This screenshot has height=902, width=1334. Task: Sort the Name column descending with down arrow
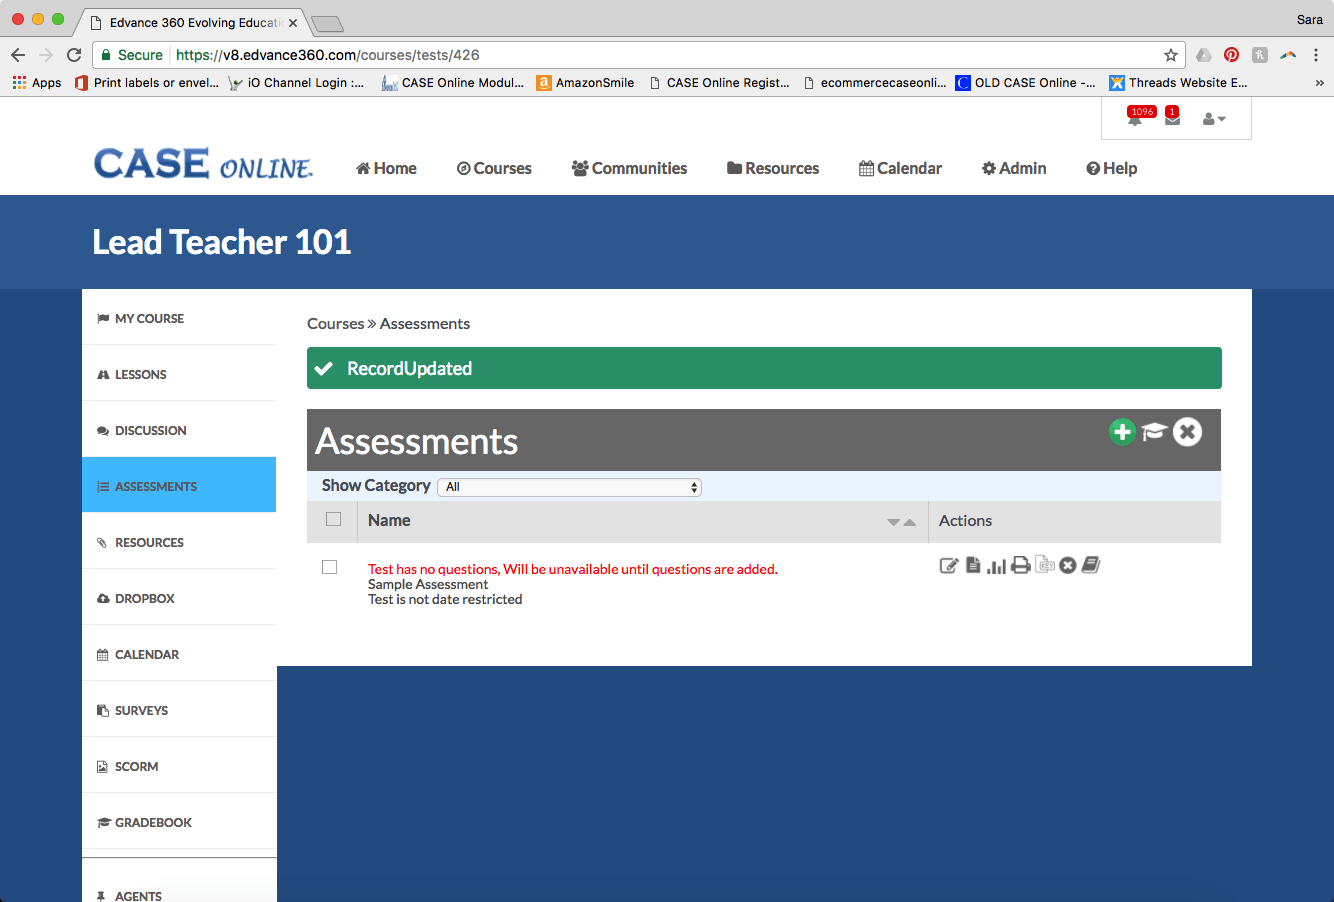pos(893,522)
